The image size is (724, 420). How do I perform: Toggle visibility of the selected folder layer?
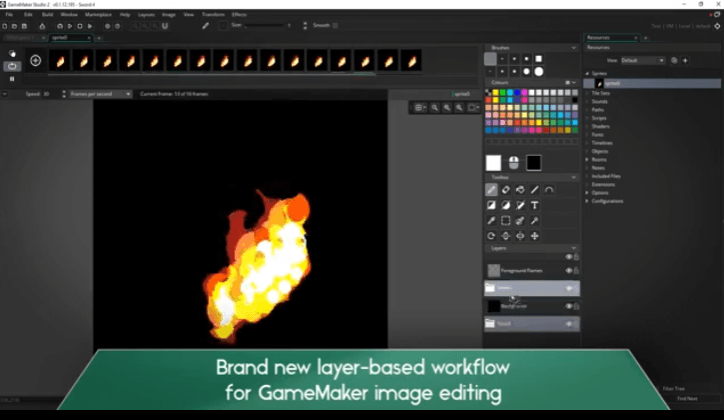pos(569,288)
